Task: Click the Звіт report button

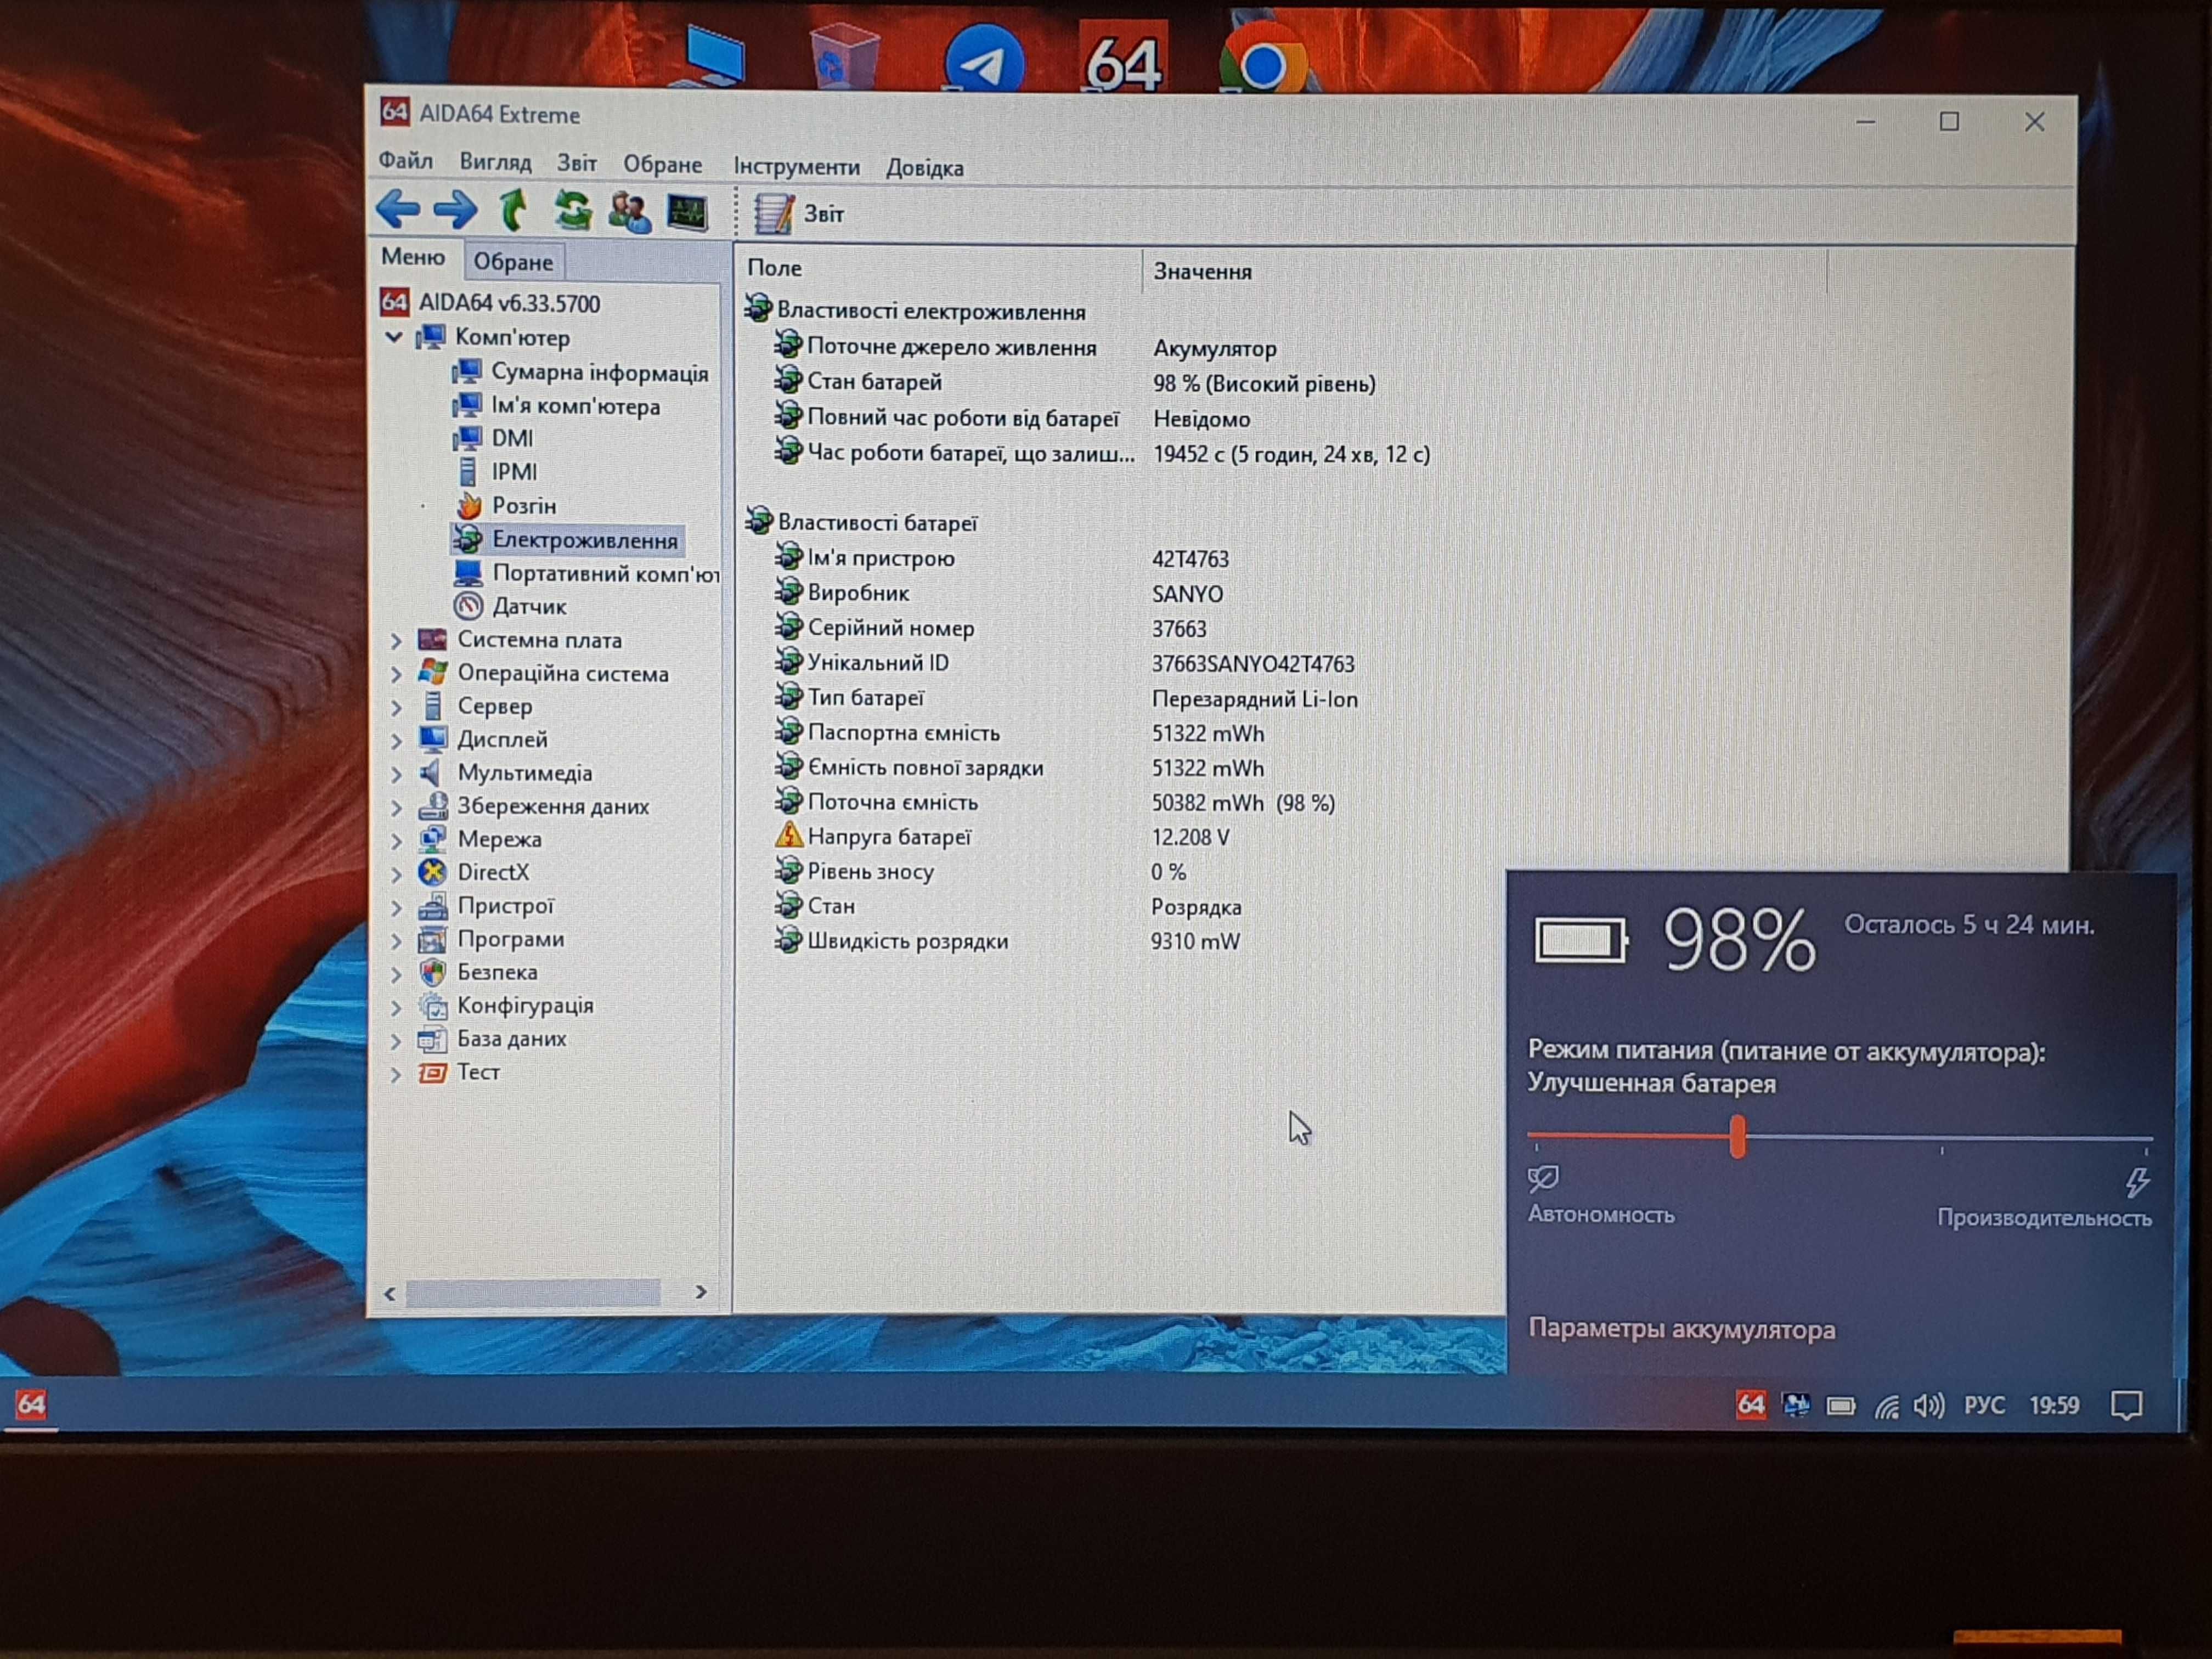Action: tap(799, 213)
